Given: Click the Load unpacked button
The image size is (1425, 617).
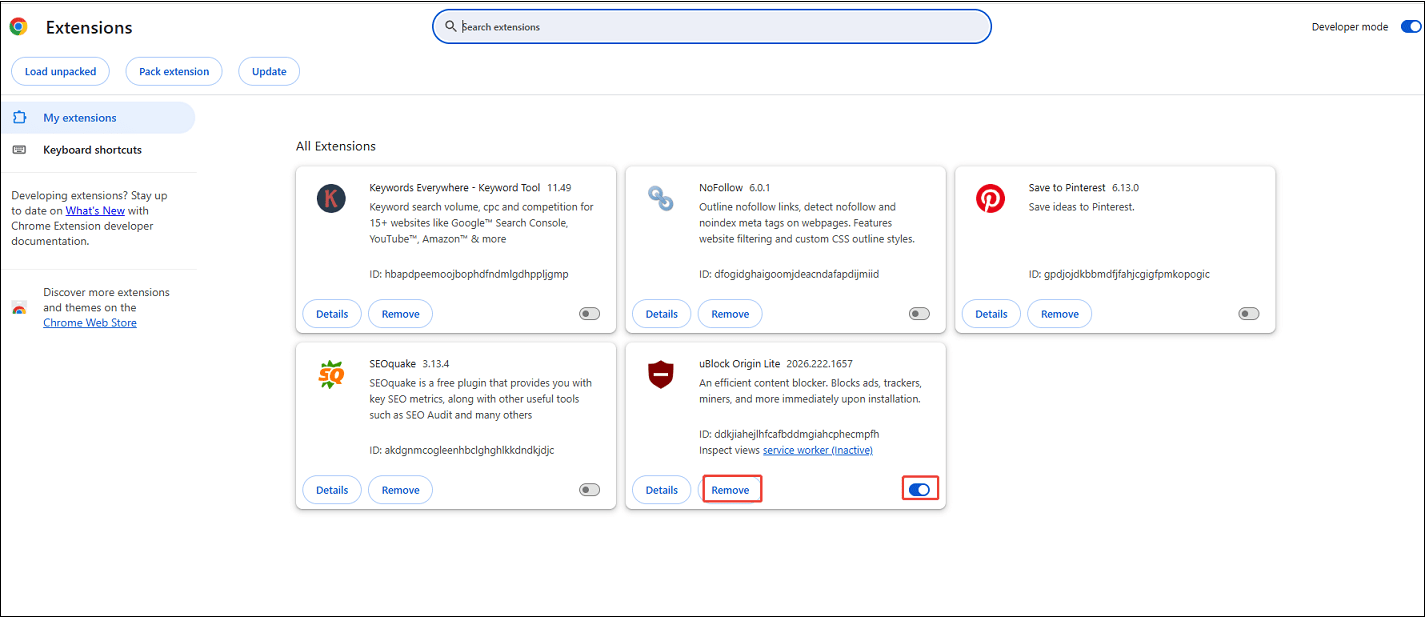Looking at the screenshot, I should pos(60,71).
